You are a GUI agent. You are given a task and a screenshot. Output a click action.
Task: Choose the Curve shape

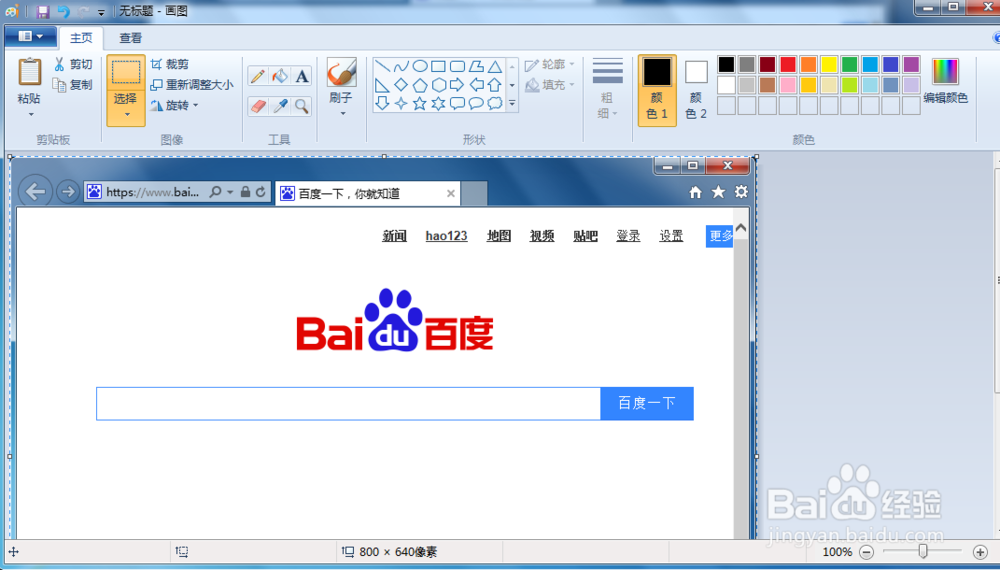click(x=401, y=66)
